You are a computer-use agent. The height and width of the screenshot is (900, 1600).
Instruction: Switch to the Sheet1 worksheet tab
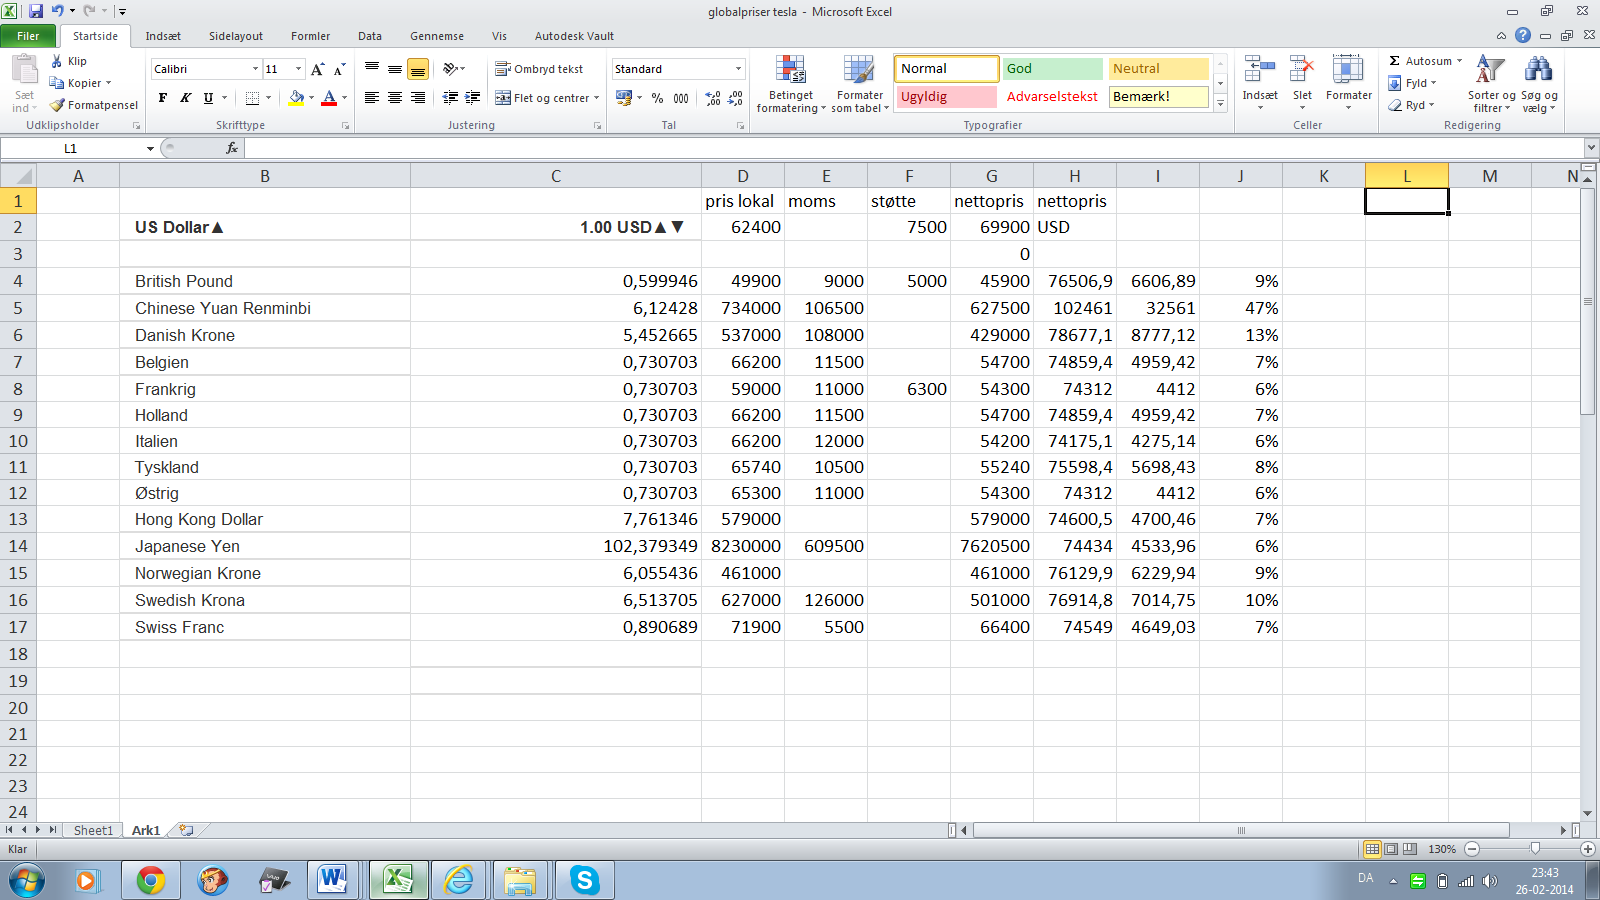tap(93, 830)
